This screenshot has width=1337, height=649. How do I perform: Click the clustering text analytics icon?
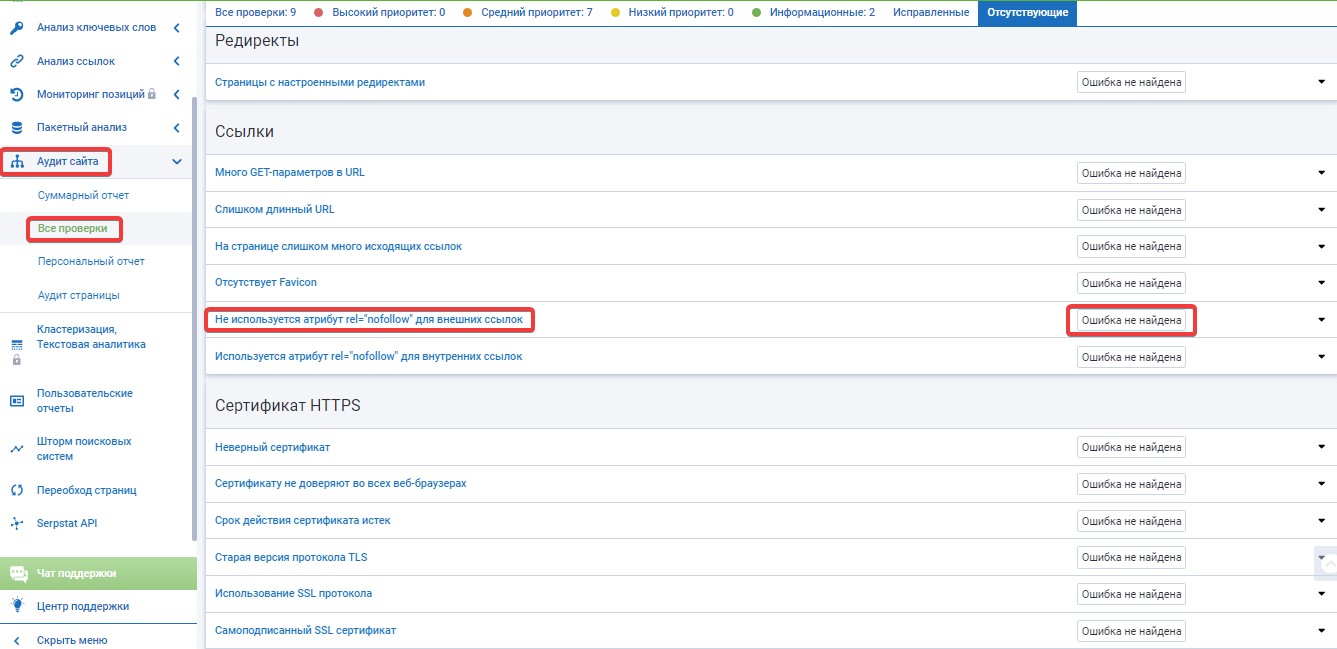coord(16,344)
